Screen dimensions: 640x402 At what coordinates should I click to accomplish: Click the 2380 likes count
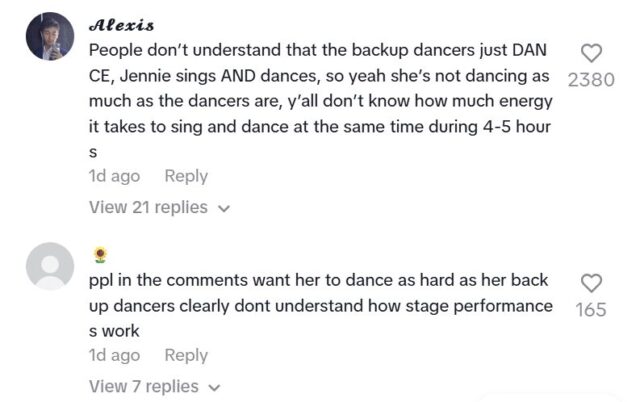pyautogui.click(x=590, y=80)
